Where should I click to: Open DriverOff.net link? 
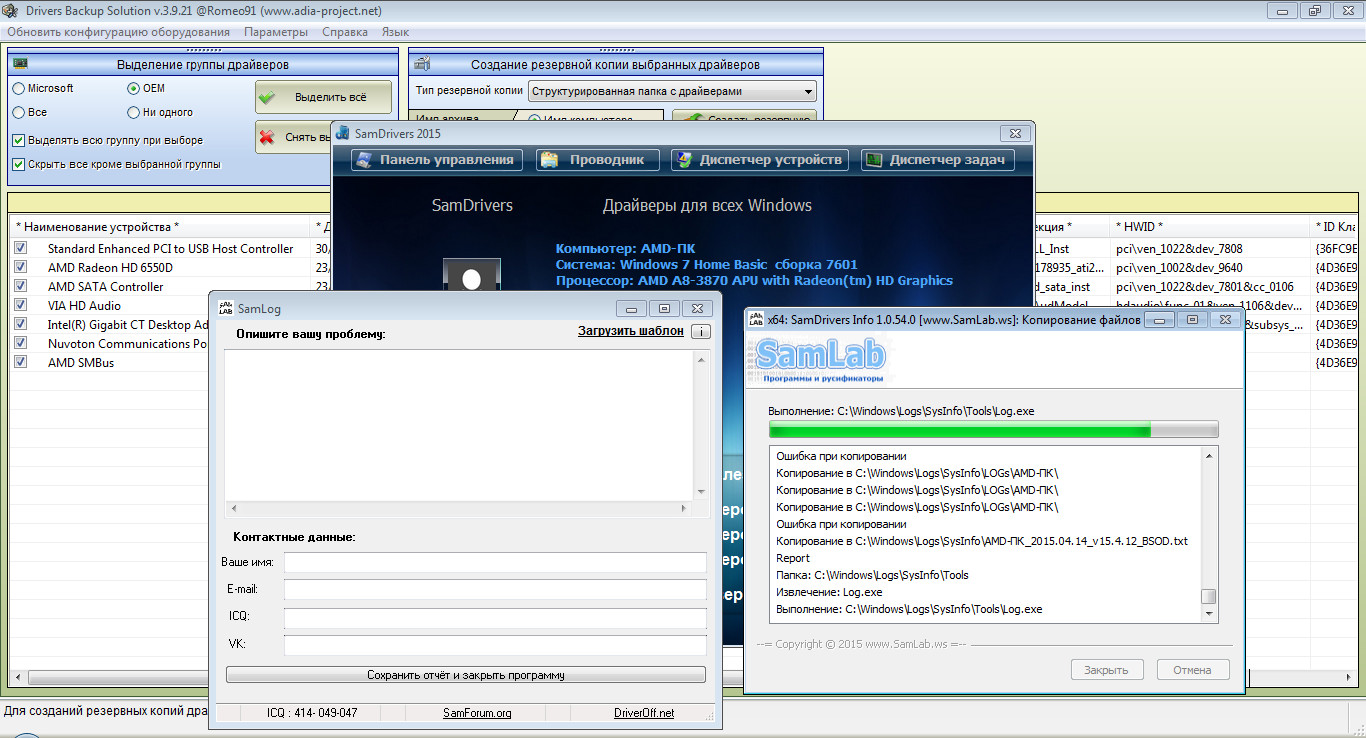pyautogui.click(x=644, y=713)
